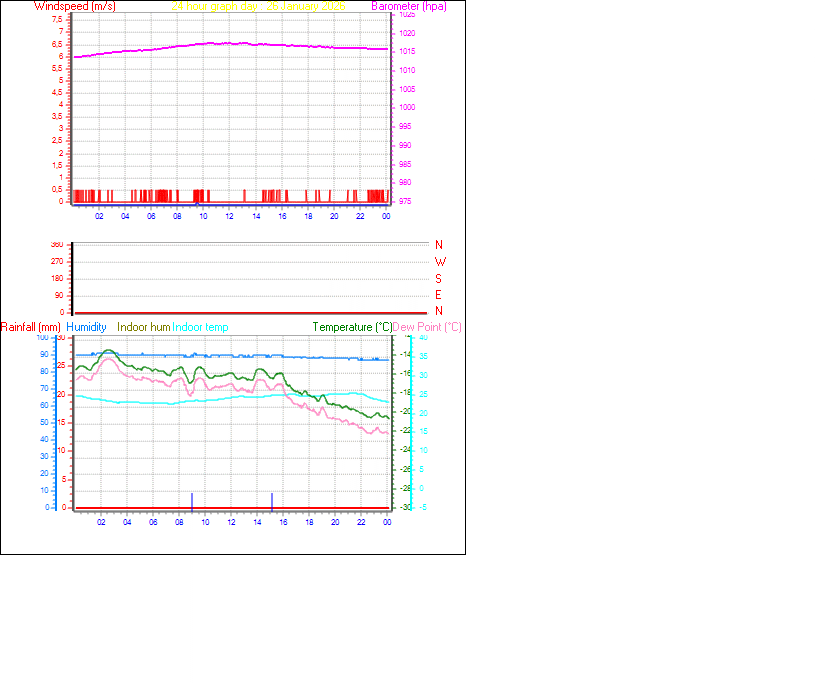Select the Rainfall (mm) legend label
This screenshot has height=683, width=816.
point(31,326)
